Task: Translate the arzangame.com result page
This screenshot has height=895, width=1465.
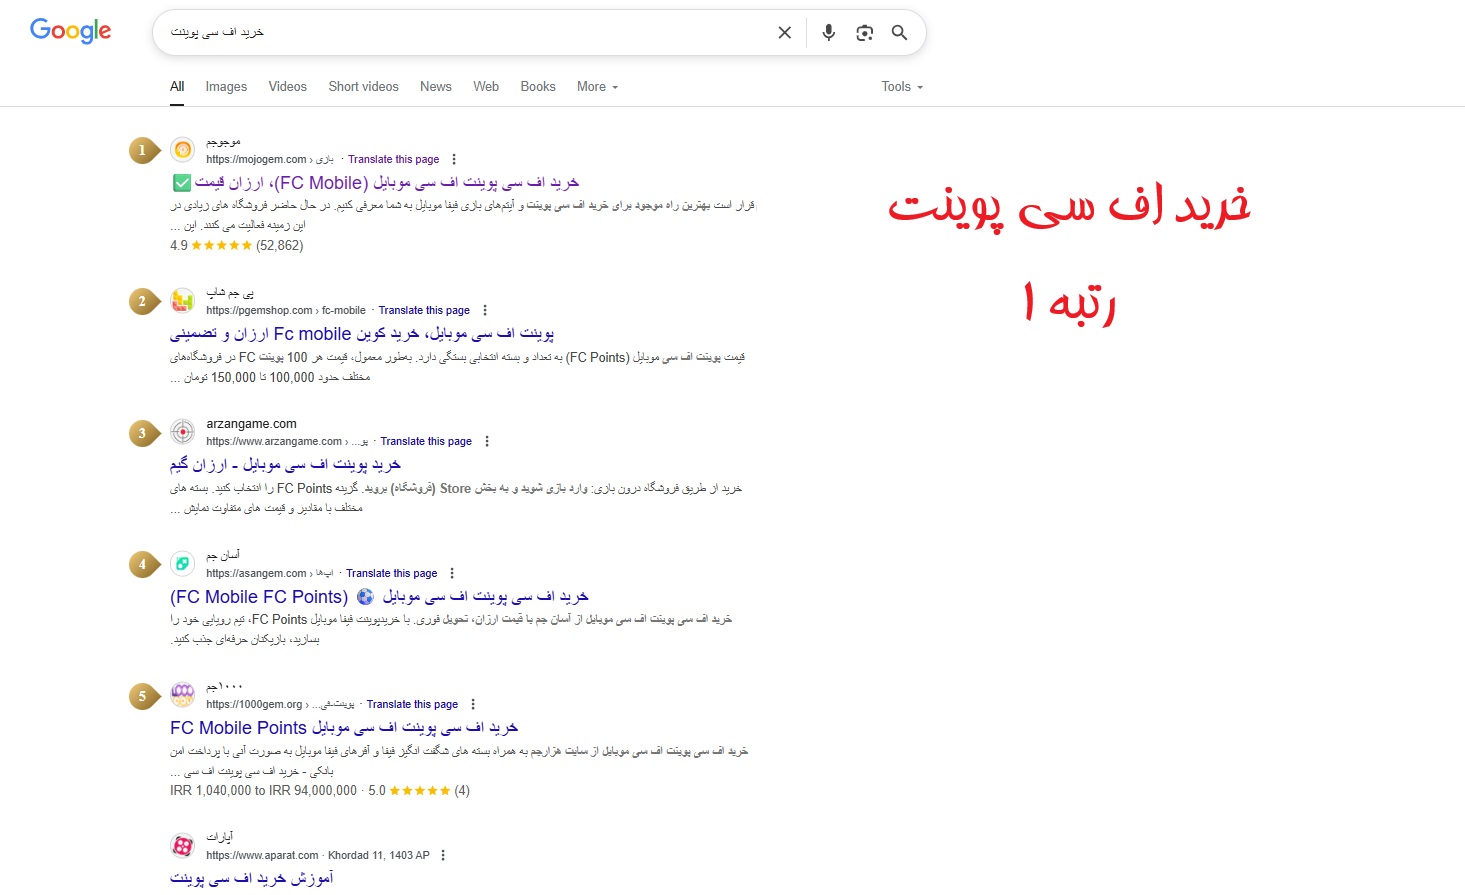Action: [x=426, y=442]
